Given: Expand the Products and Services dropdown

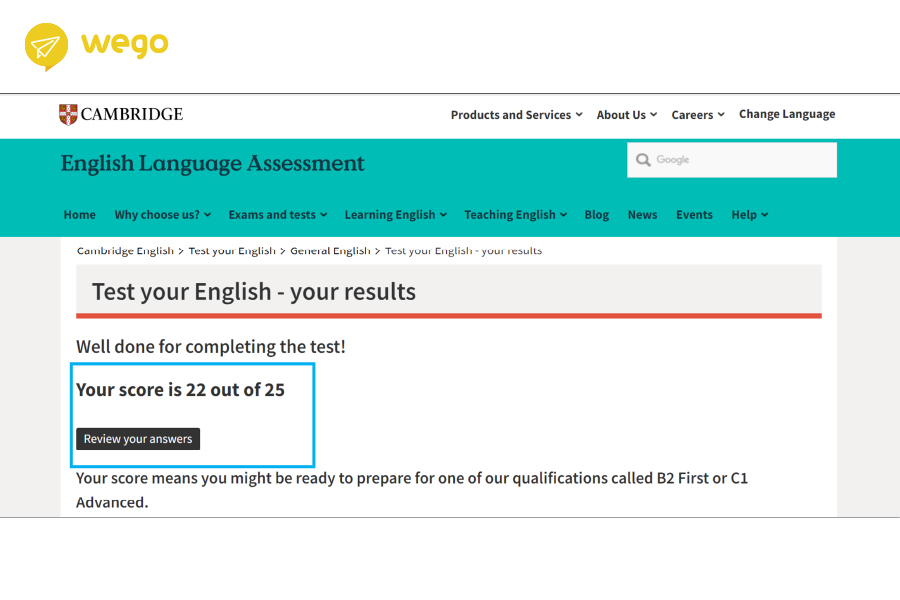Looking at the screenshot, I should pyautogui.click(x=517, y=115).
